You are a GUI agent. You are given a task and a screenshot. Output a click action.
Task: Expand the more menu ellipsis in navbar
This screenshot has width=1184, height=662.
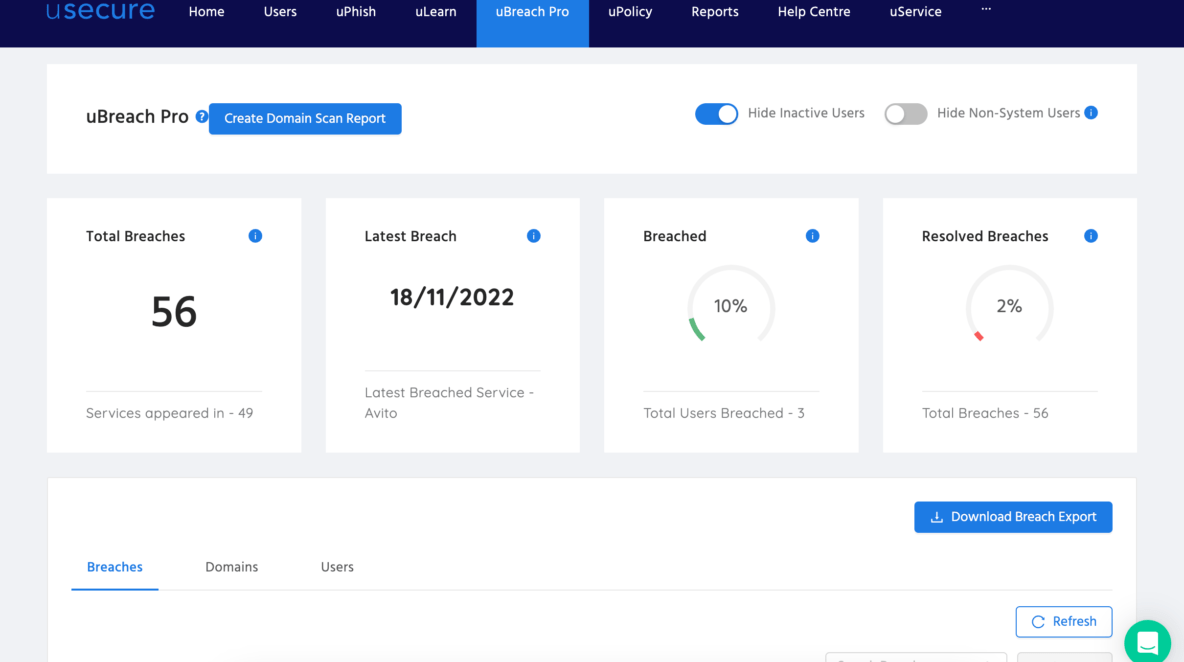[x=986, y=10]
